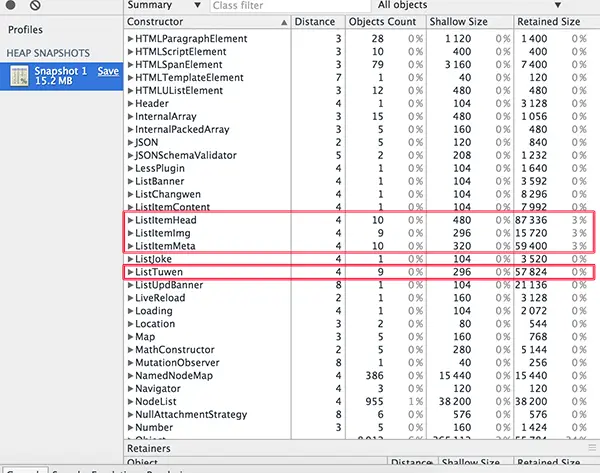600x473 pixels.
Task: Expand the ListItemImg constructor row
Action: coord(130,233)
